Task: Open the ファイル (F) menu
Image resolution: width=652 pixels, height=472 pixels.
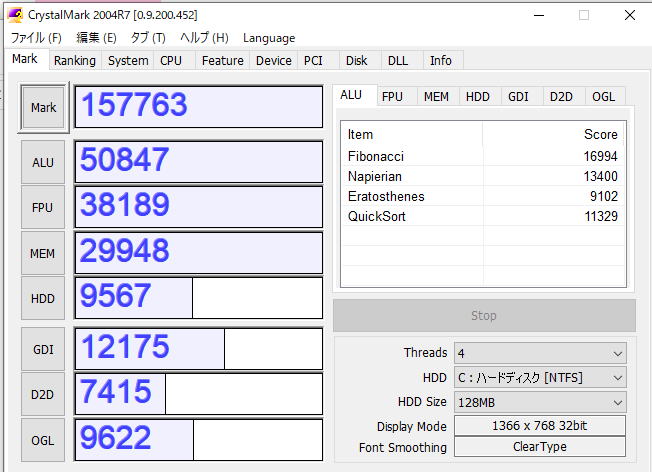Action: point(36,38)
